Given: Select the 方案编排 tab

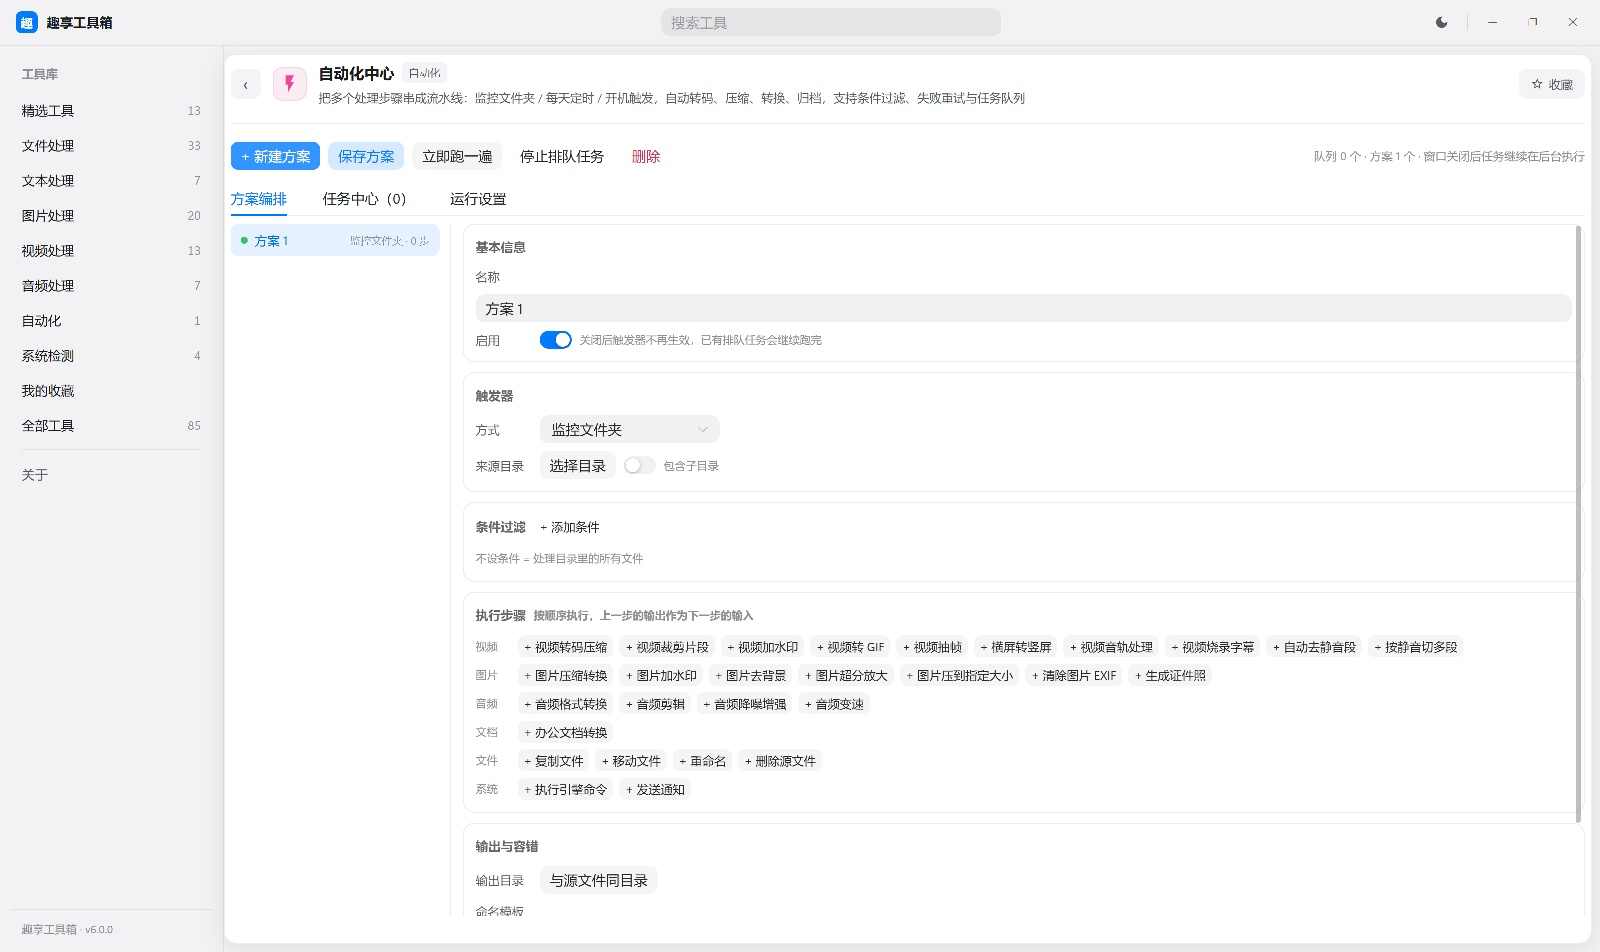Looking at the screenshot, I should (259, 199).
